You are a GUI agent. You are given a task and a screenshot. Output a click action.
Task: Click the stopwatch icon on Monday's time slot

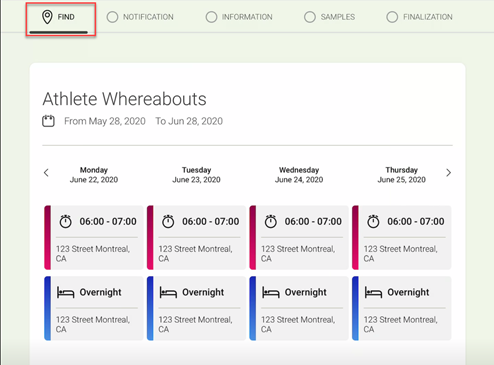(65, 221)
